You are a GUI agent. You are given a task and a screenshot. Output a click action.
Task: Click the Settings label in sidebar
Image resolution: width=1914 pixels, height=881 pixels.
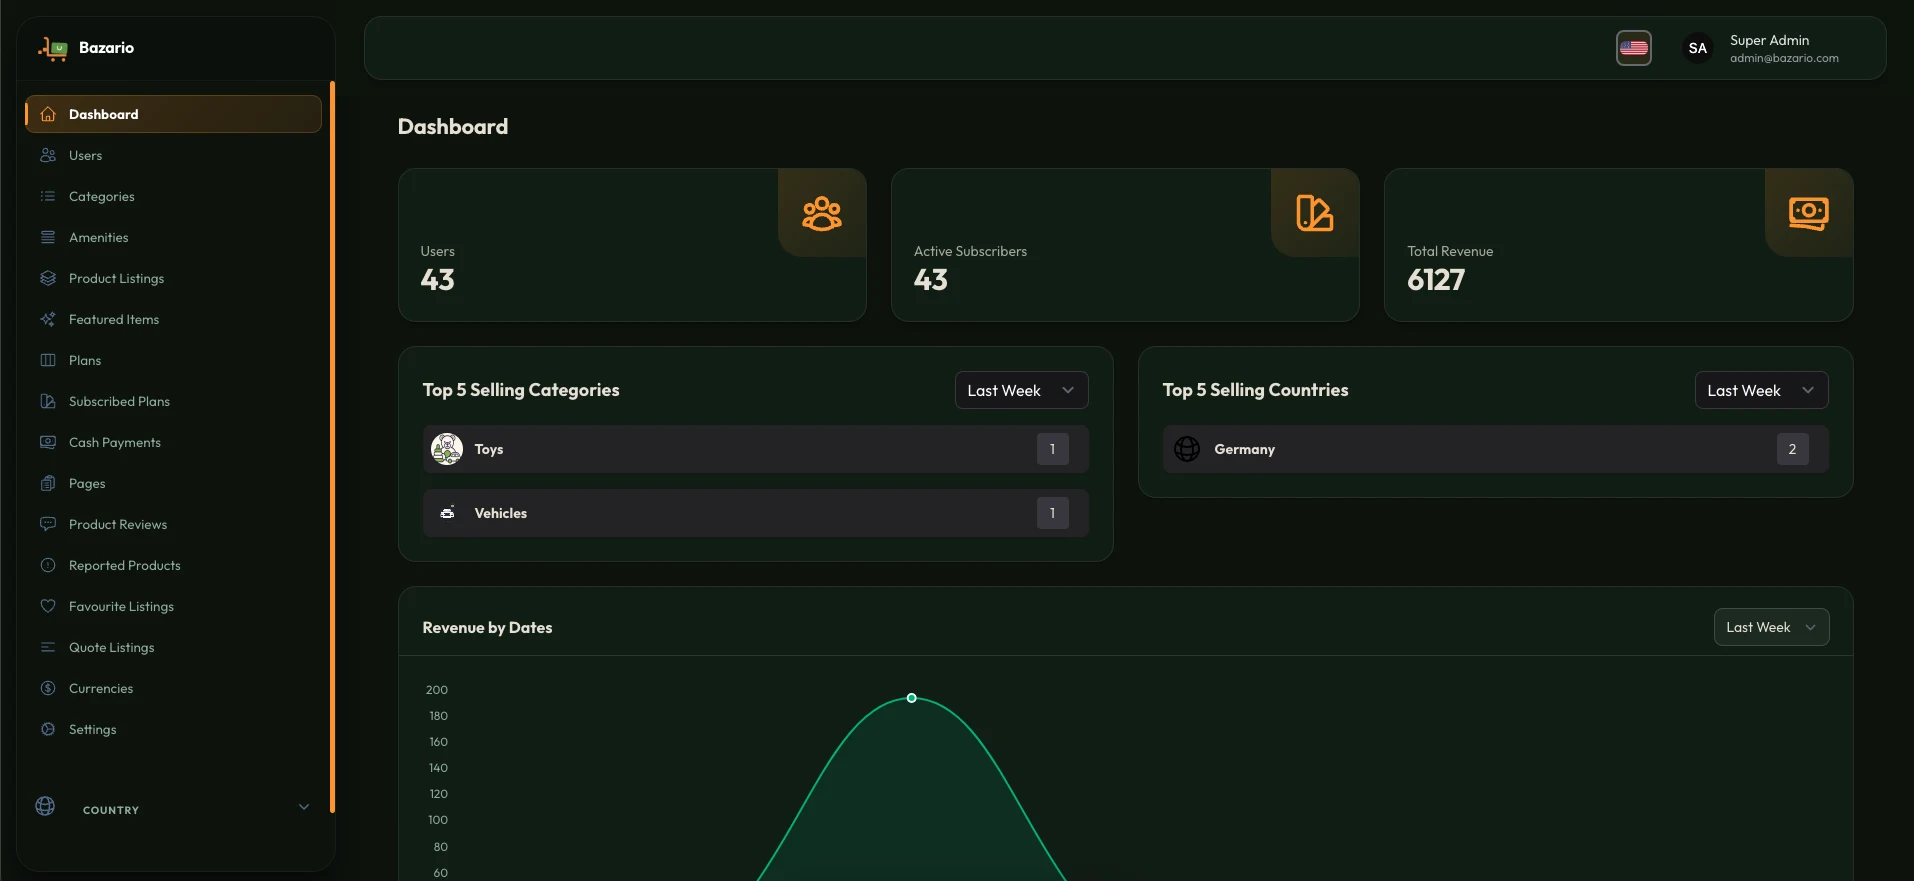click(92, 730)
